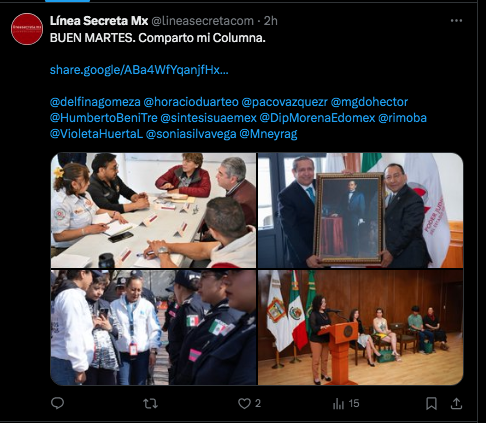Open the framed portrait photo
Image resolution: width=486 pixels, height=423 pixels.
point(361,210)
